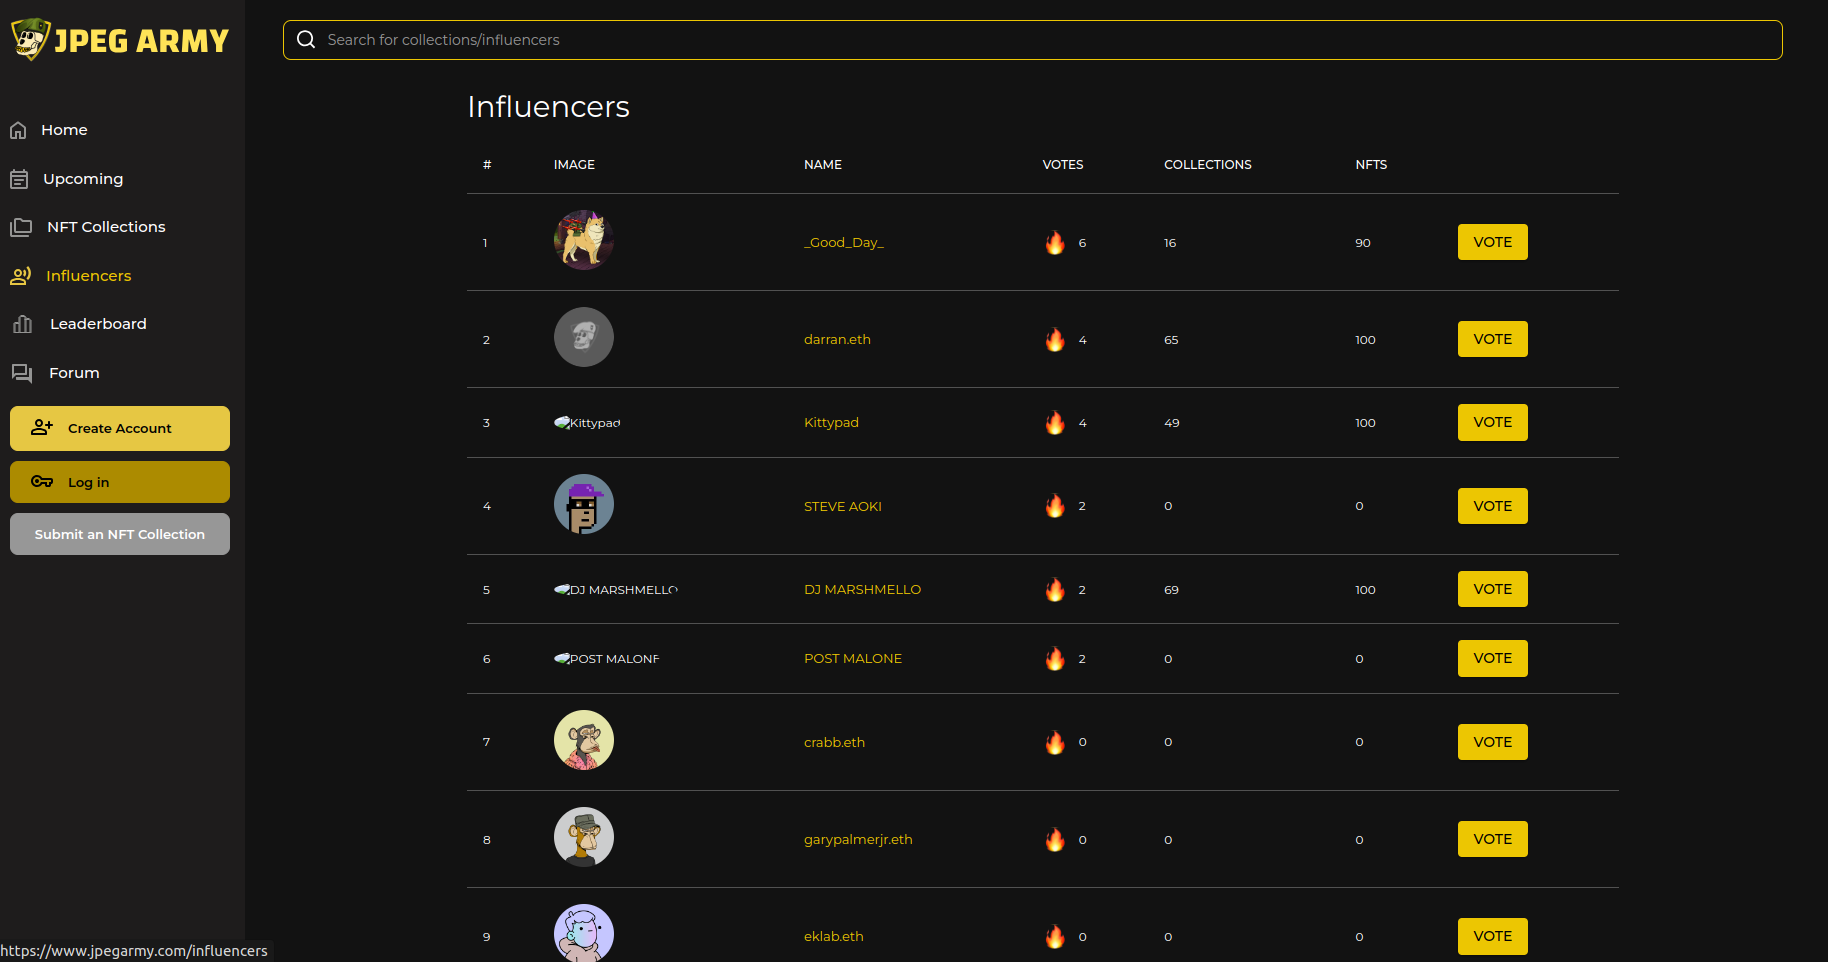1828x962 pixels.
Task: Click the crabb.eth ape avatar thumbnail
Action: (584, 740)
